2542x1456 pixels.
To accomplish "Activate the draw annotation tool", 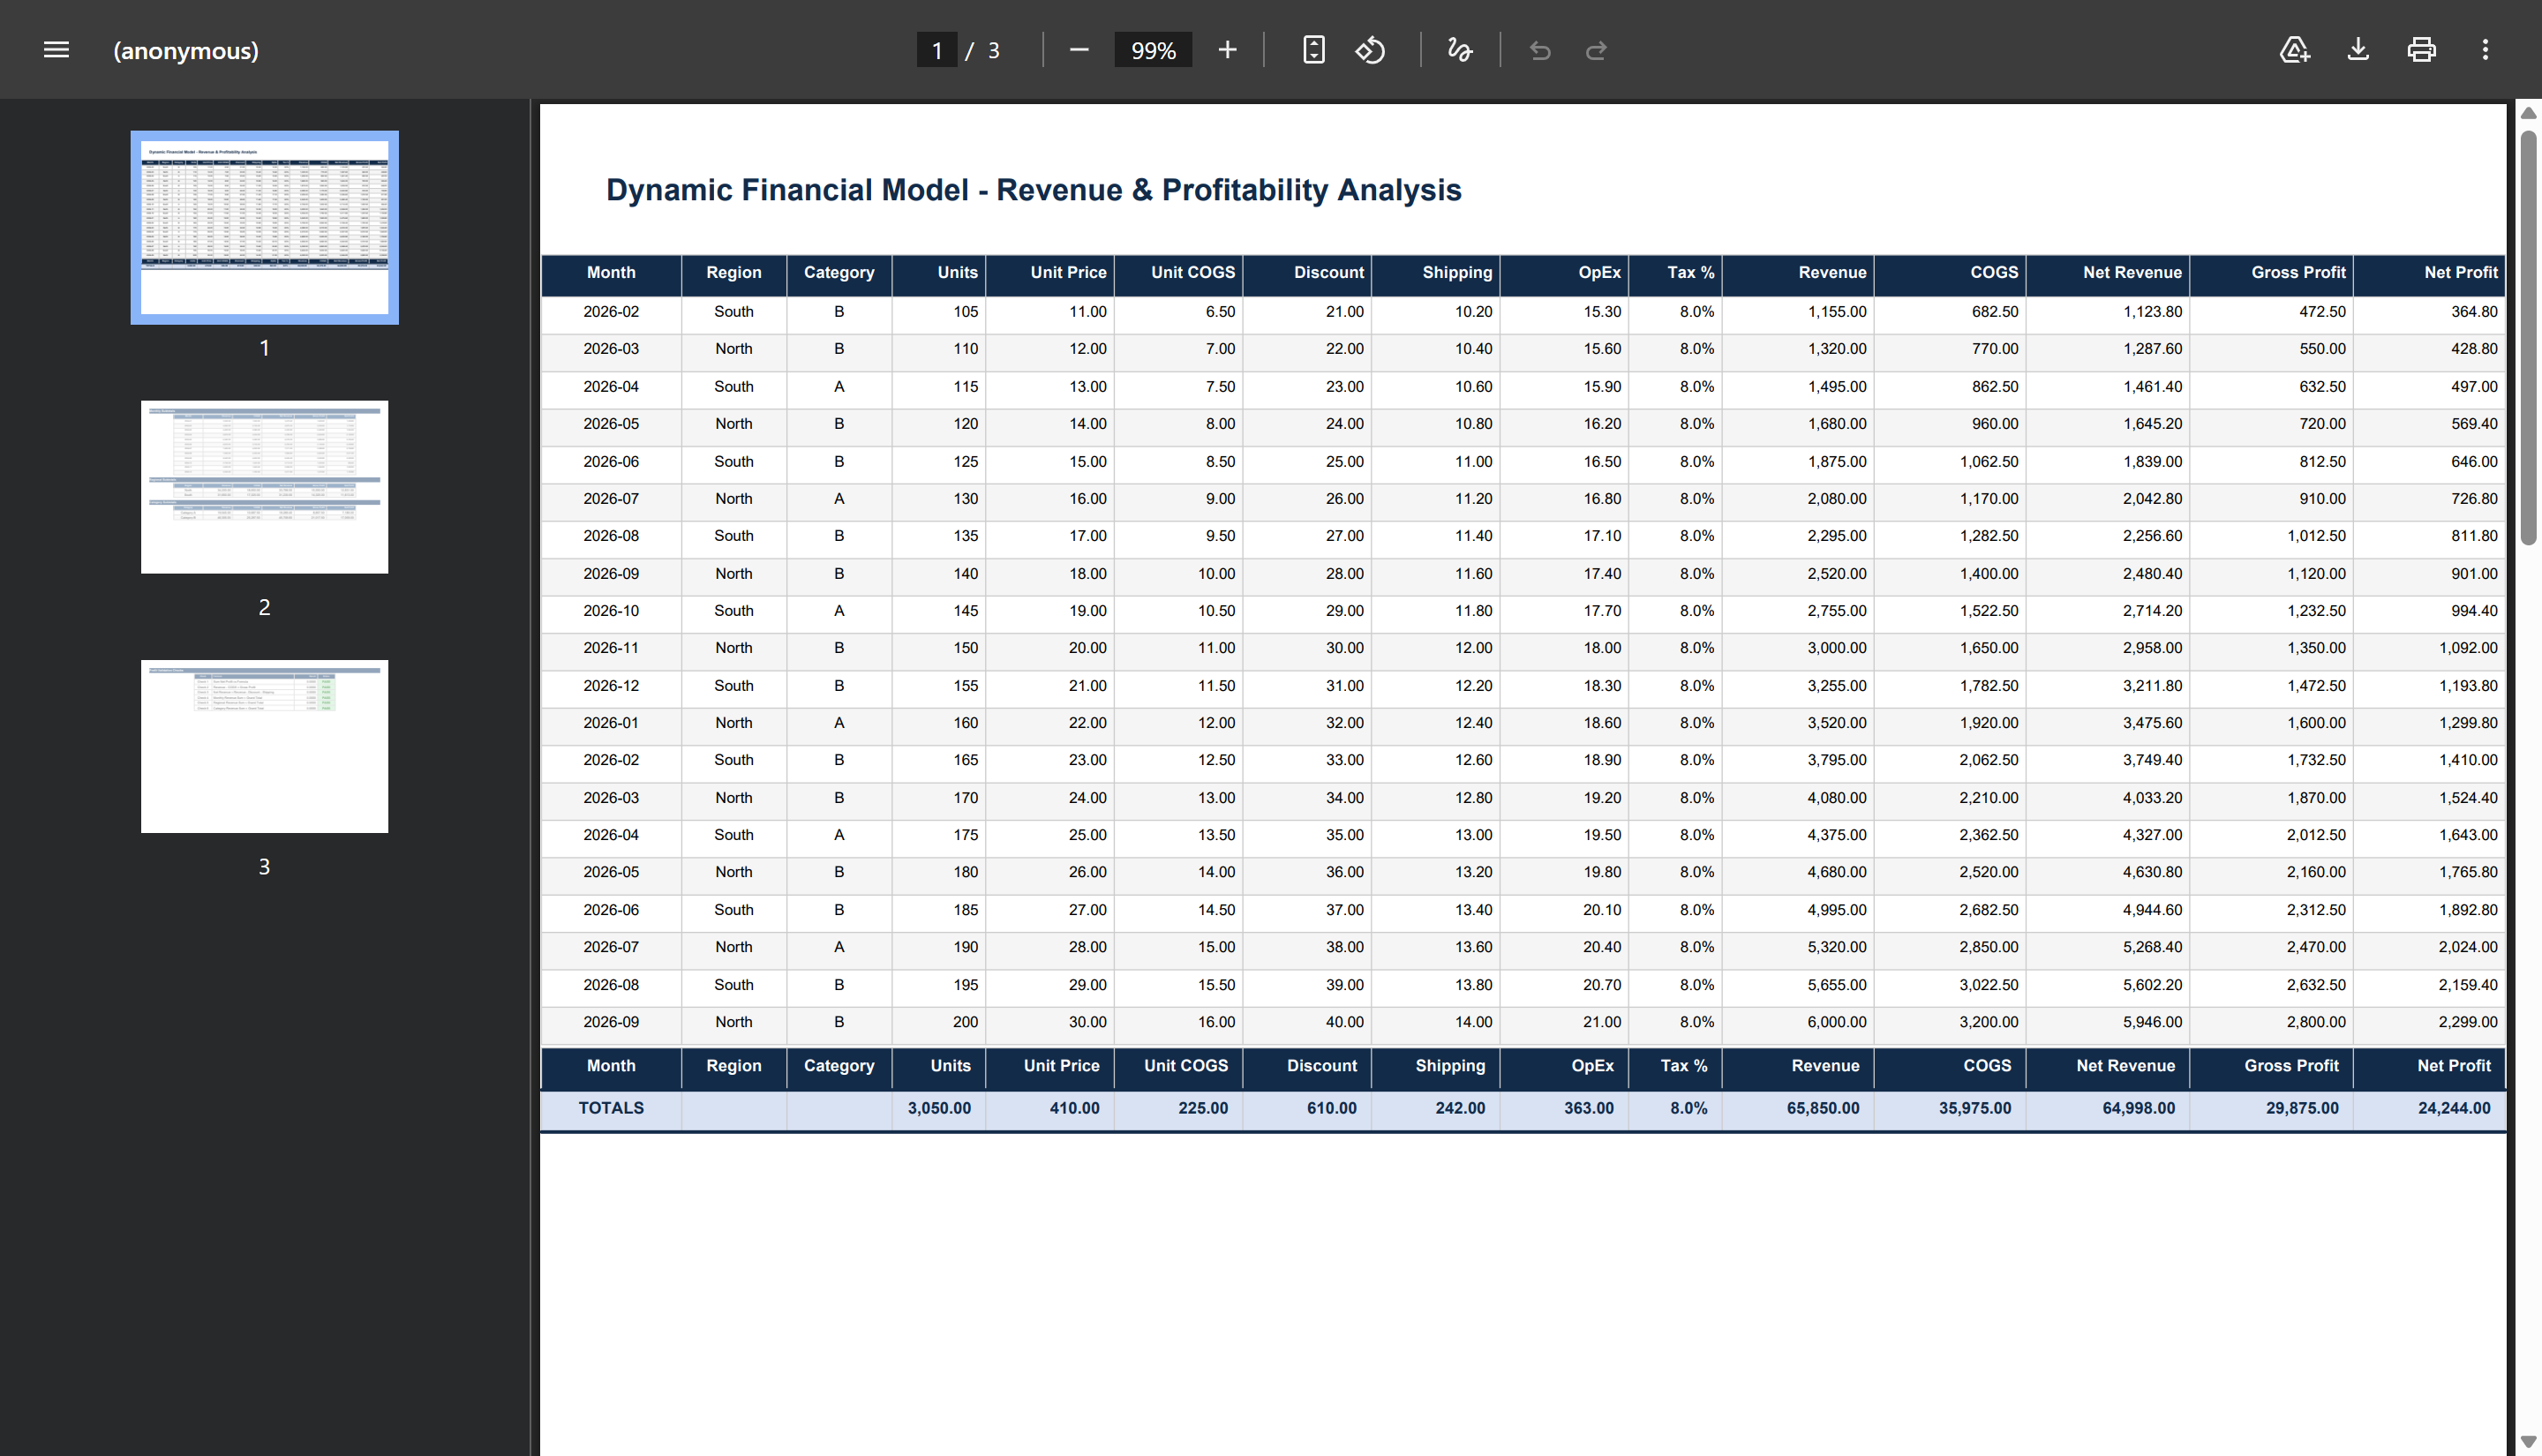I will pos(1460,50).
